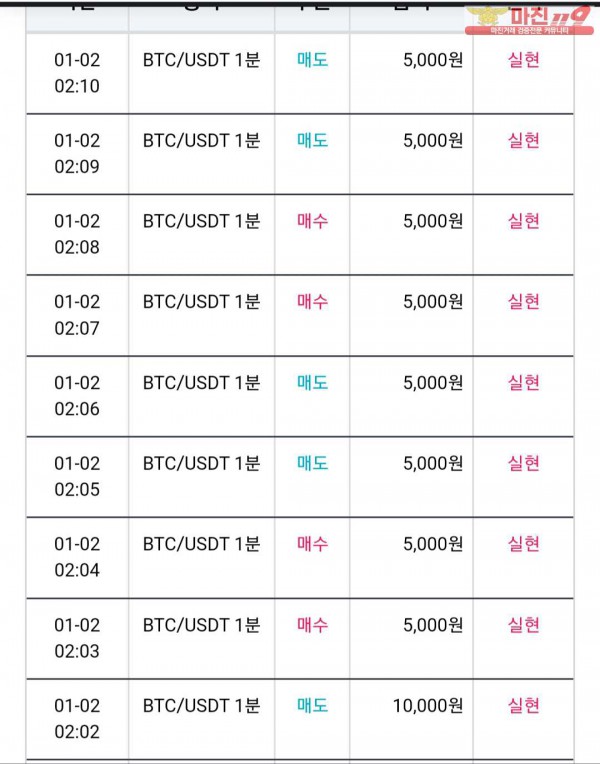
Task: Click 매도 label in the 02:10 trade row
Action: pos(312,60)
